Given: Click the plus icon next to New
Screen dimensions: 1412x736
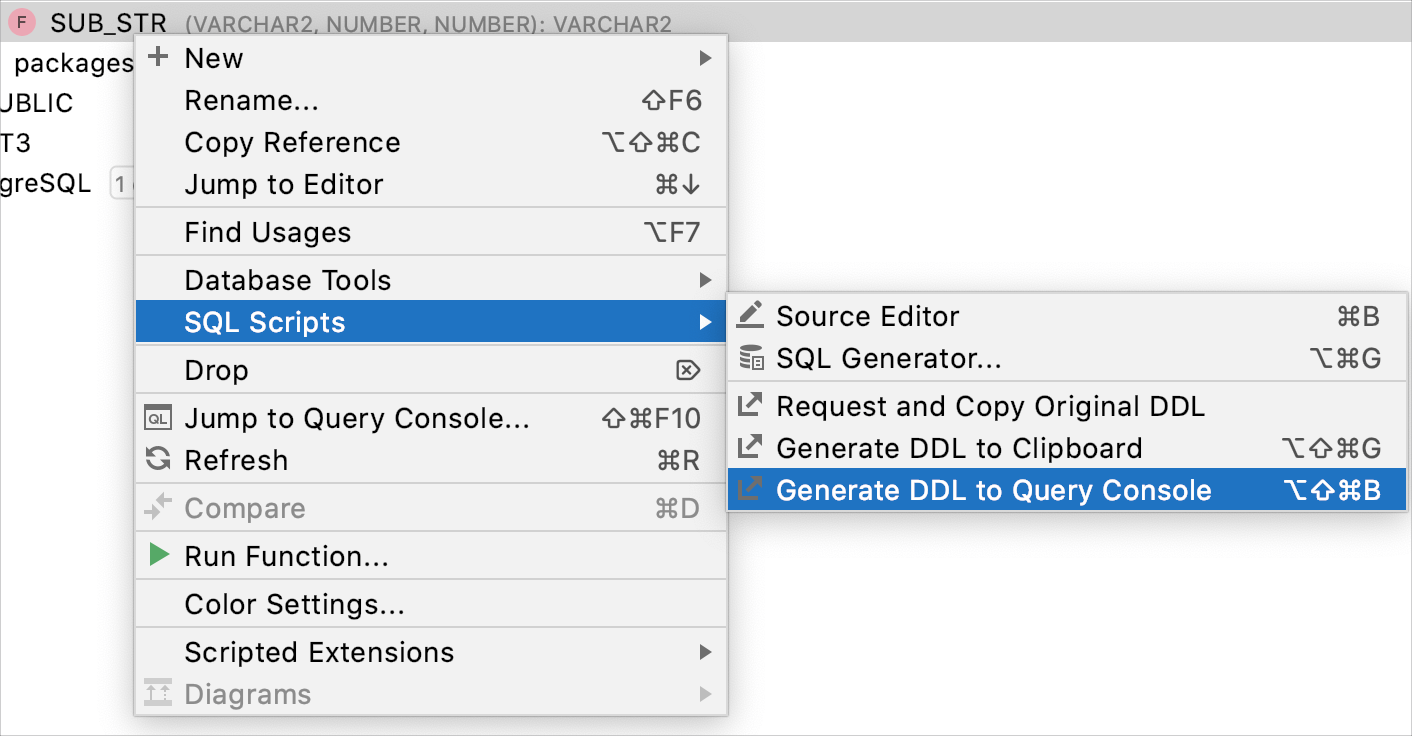Looking at the screenshot, I should pyautogui.click(x=159, y=57).
